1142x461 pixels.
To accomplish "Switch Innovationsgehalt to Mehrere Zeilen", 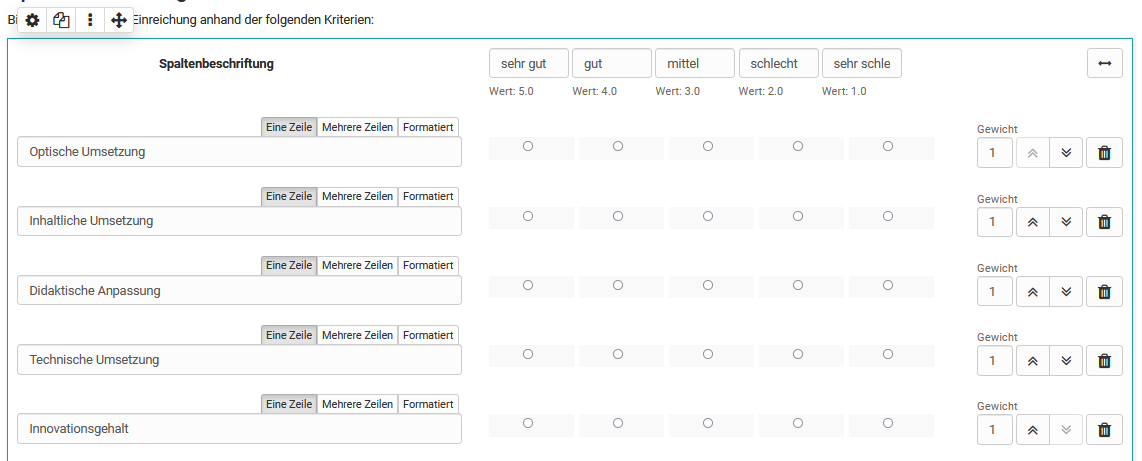I will coord(358,404).
